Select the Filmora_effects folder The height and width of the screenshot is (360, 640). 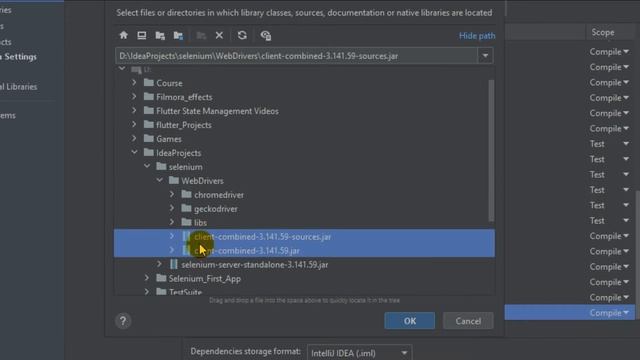(x=184, y=97)
